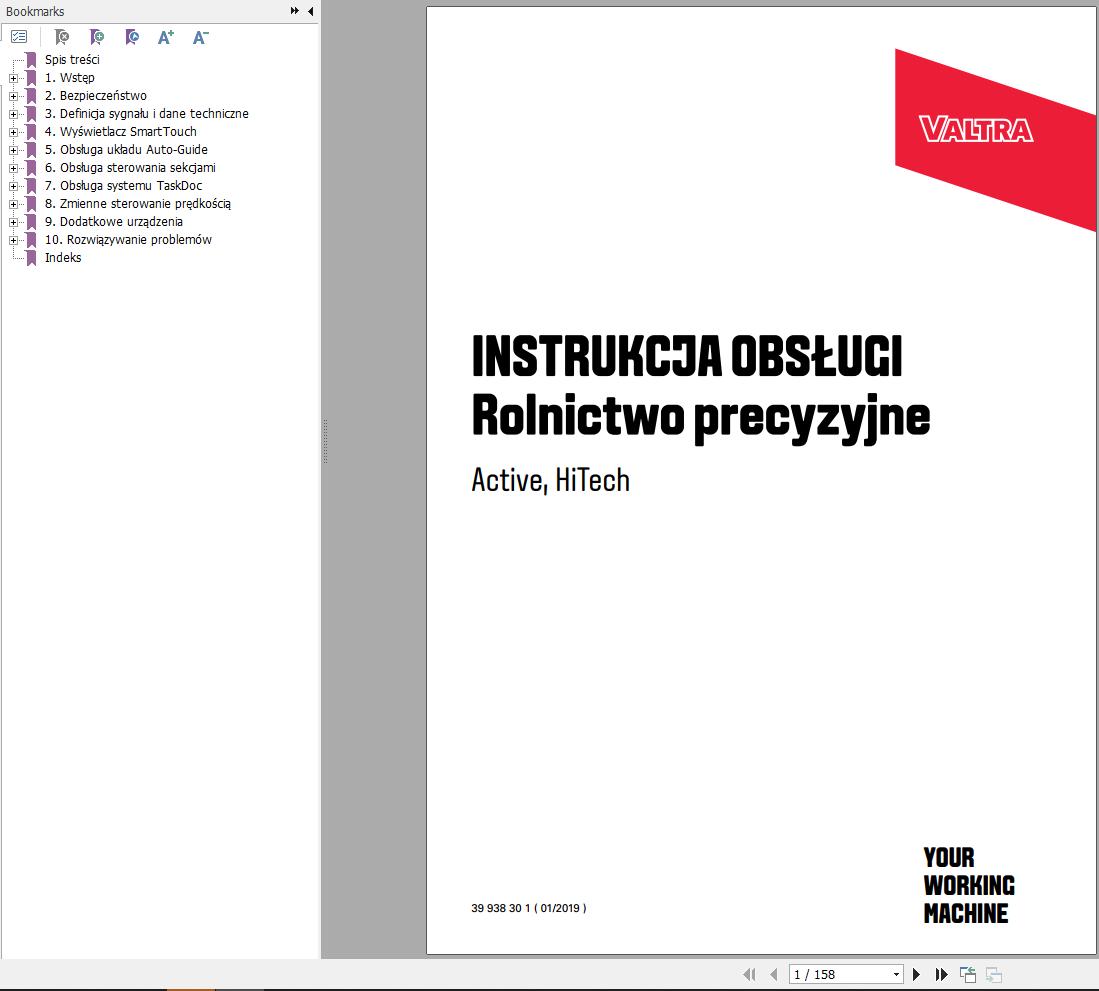Open the Spis treści bookmark
The height and width of the screenshot is (991, 1099).
click(x=72, y=60)
